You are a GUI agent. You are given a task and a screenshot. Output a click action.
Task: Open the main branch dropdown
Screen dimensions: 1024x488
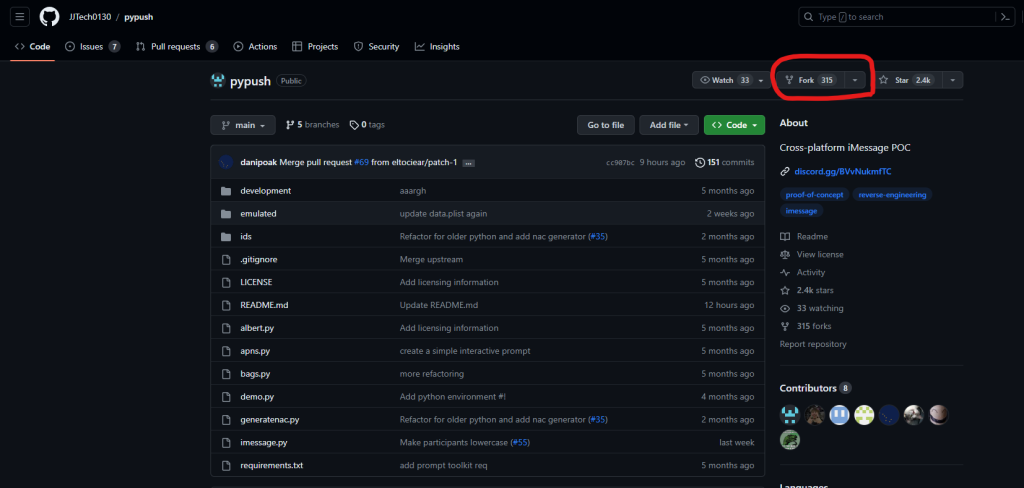pyautogui.click(x=243, y=125)
